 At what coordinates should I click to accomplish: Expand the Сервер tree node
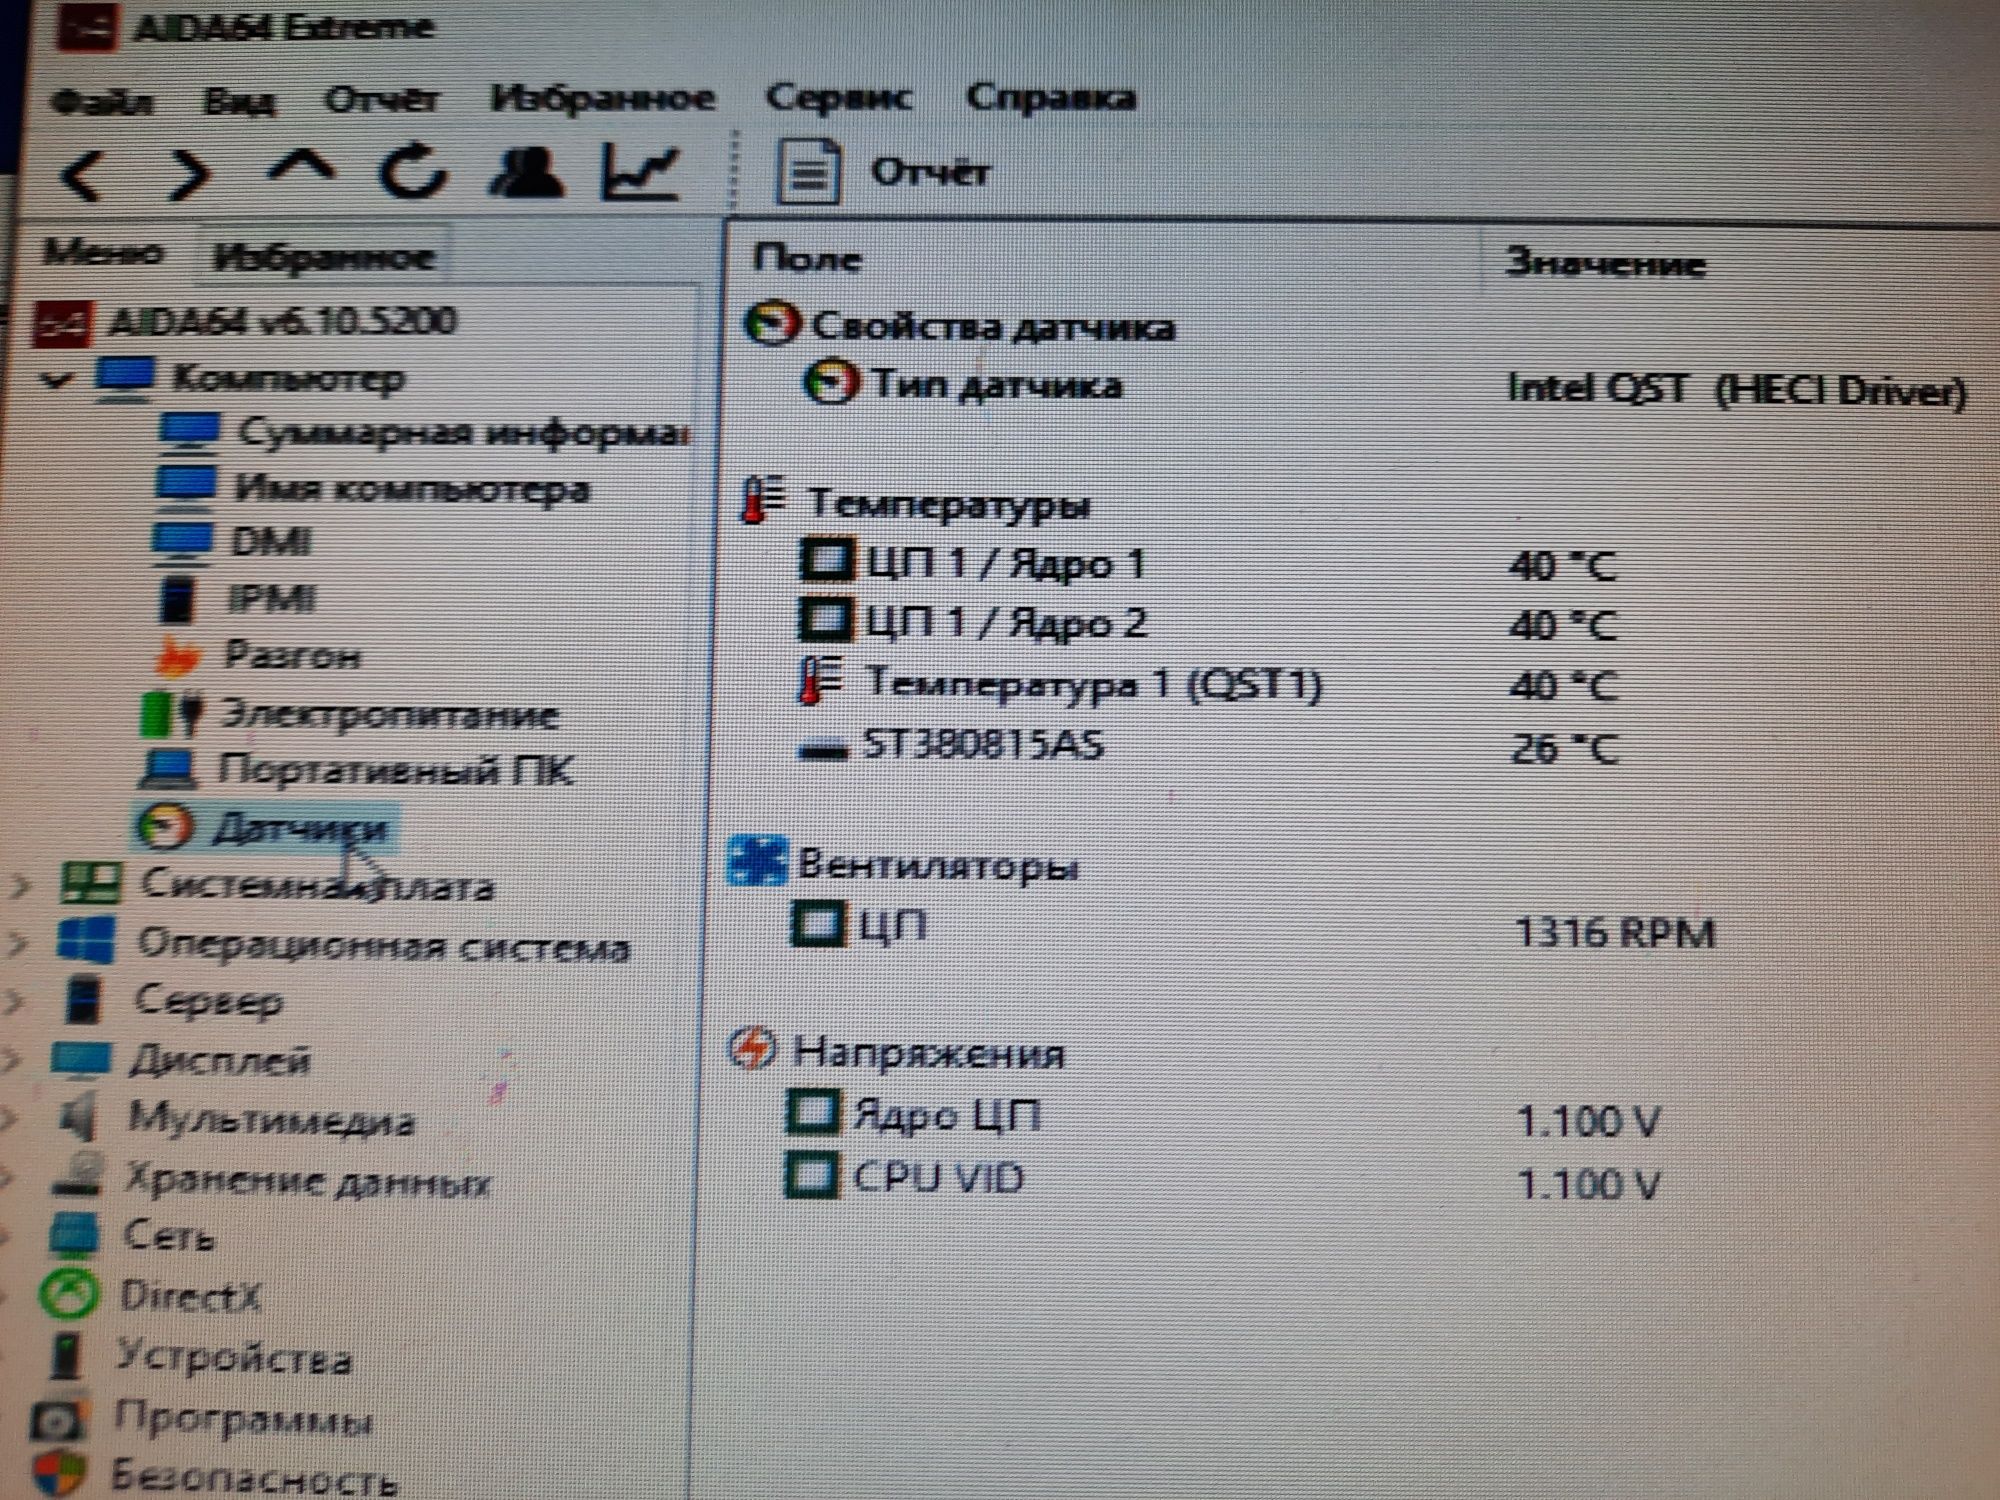[13, 1001]
